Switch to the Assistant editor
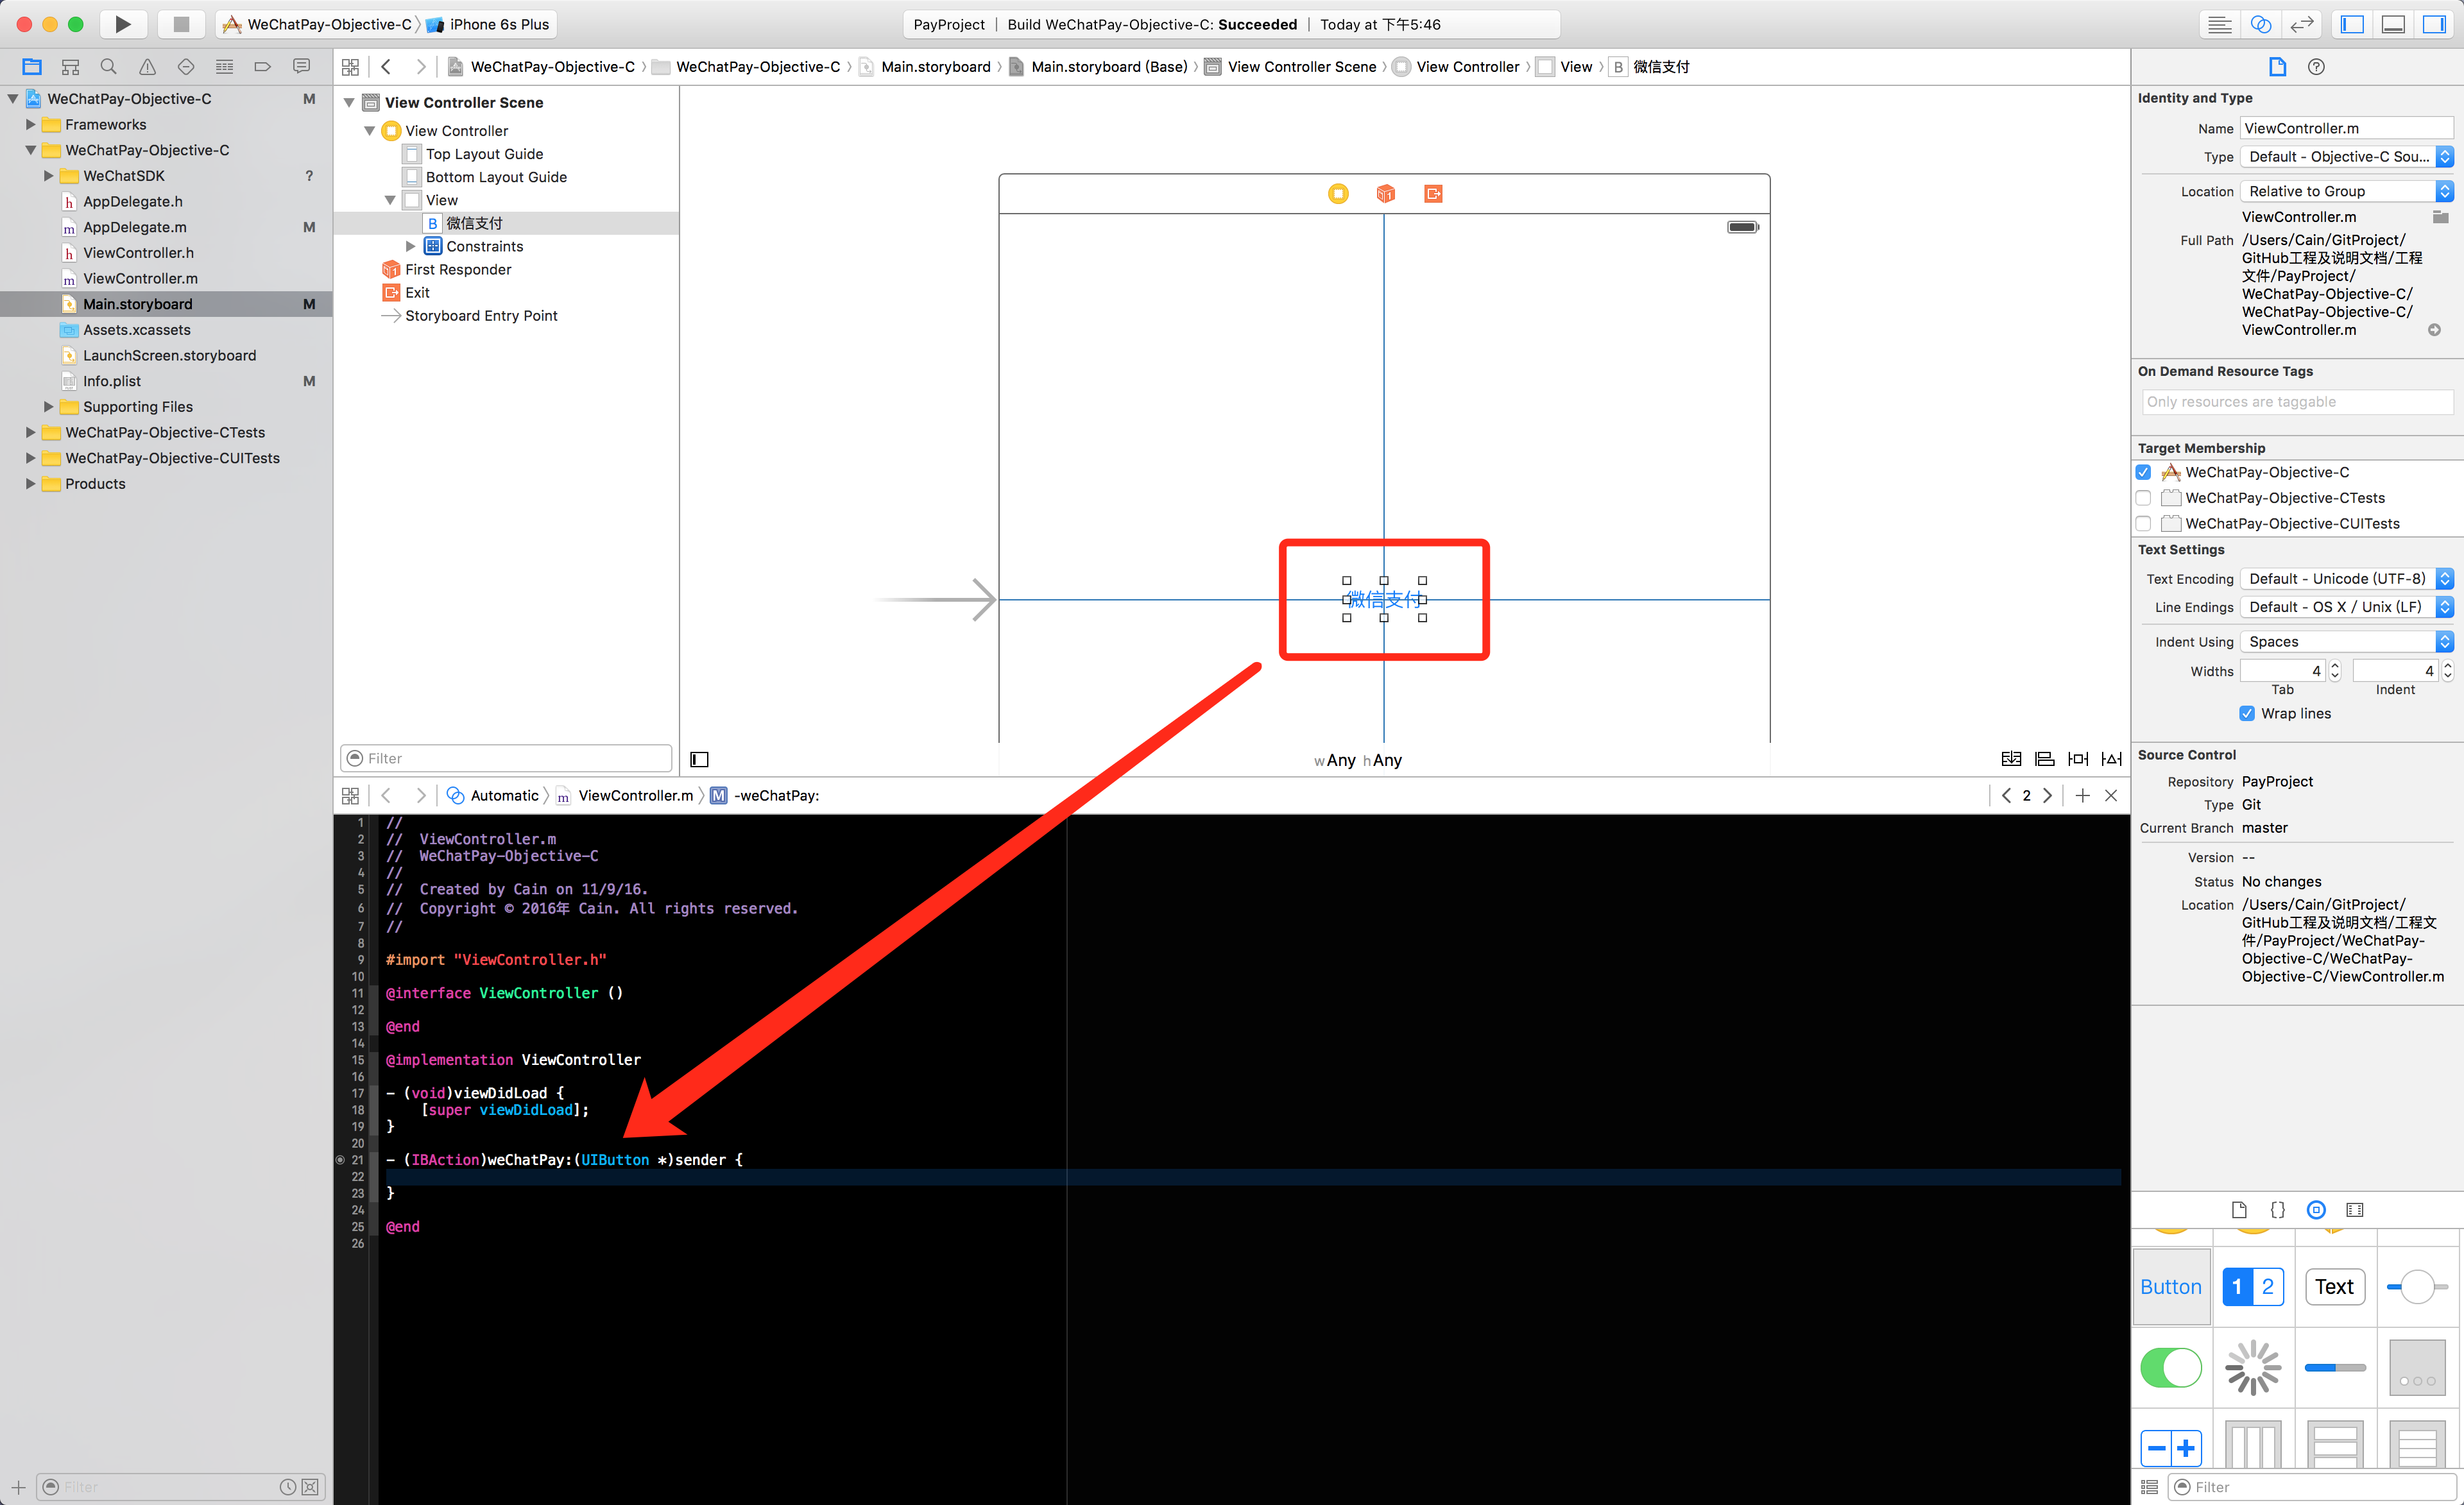 click(2260, 24)
